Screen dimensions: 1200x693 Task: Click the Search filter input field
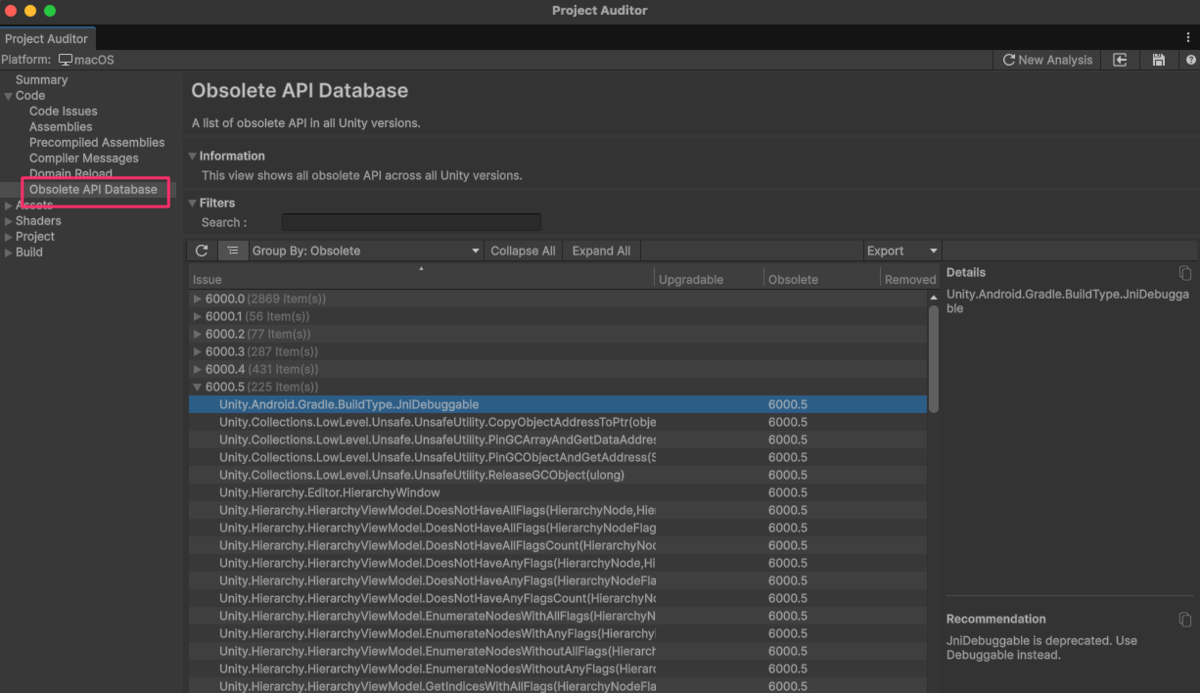pos(411,222)
